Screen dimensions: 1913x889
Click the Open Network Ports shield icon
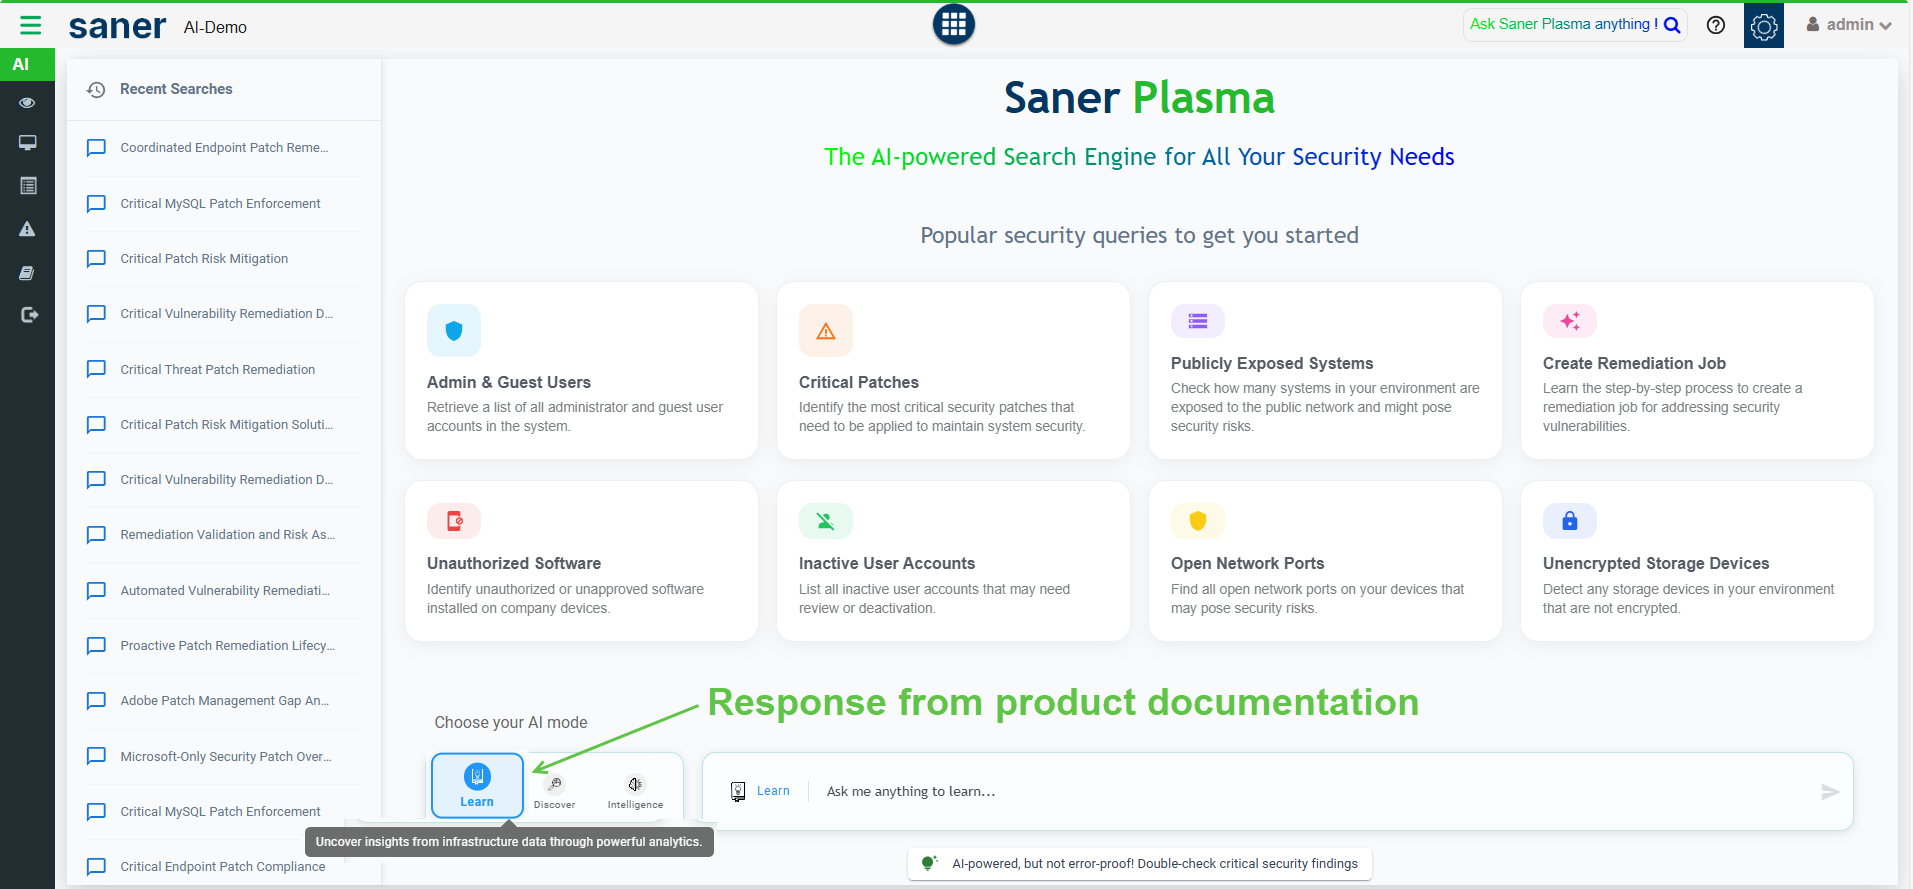pos(1198,521)
